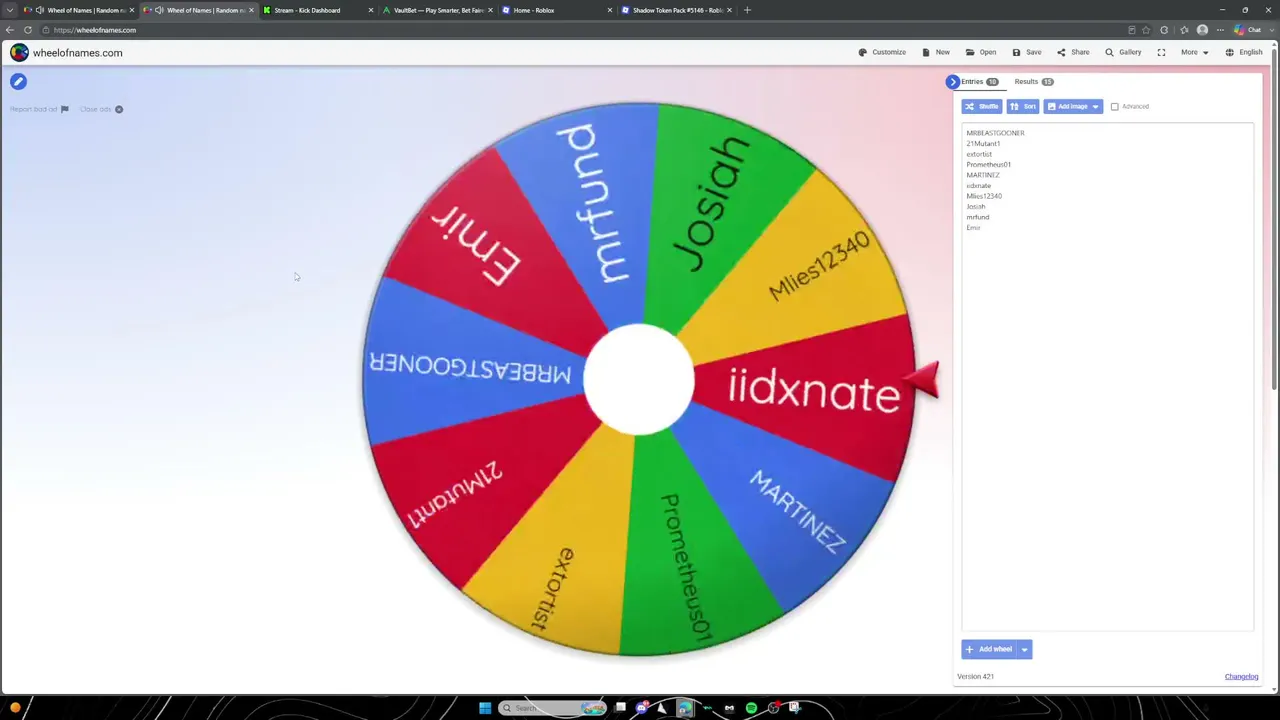Shuffle the wheel entries
The width and height of the screenshot is (1280, 720).
(x=982, y=106)
